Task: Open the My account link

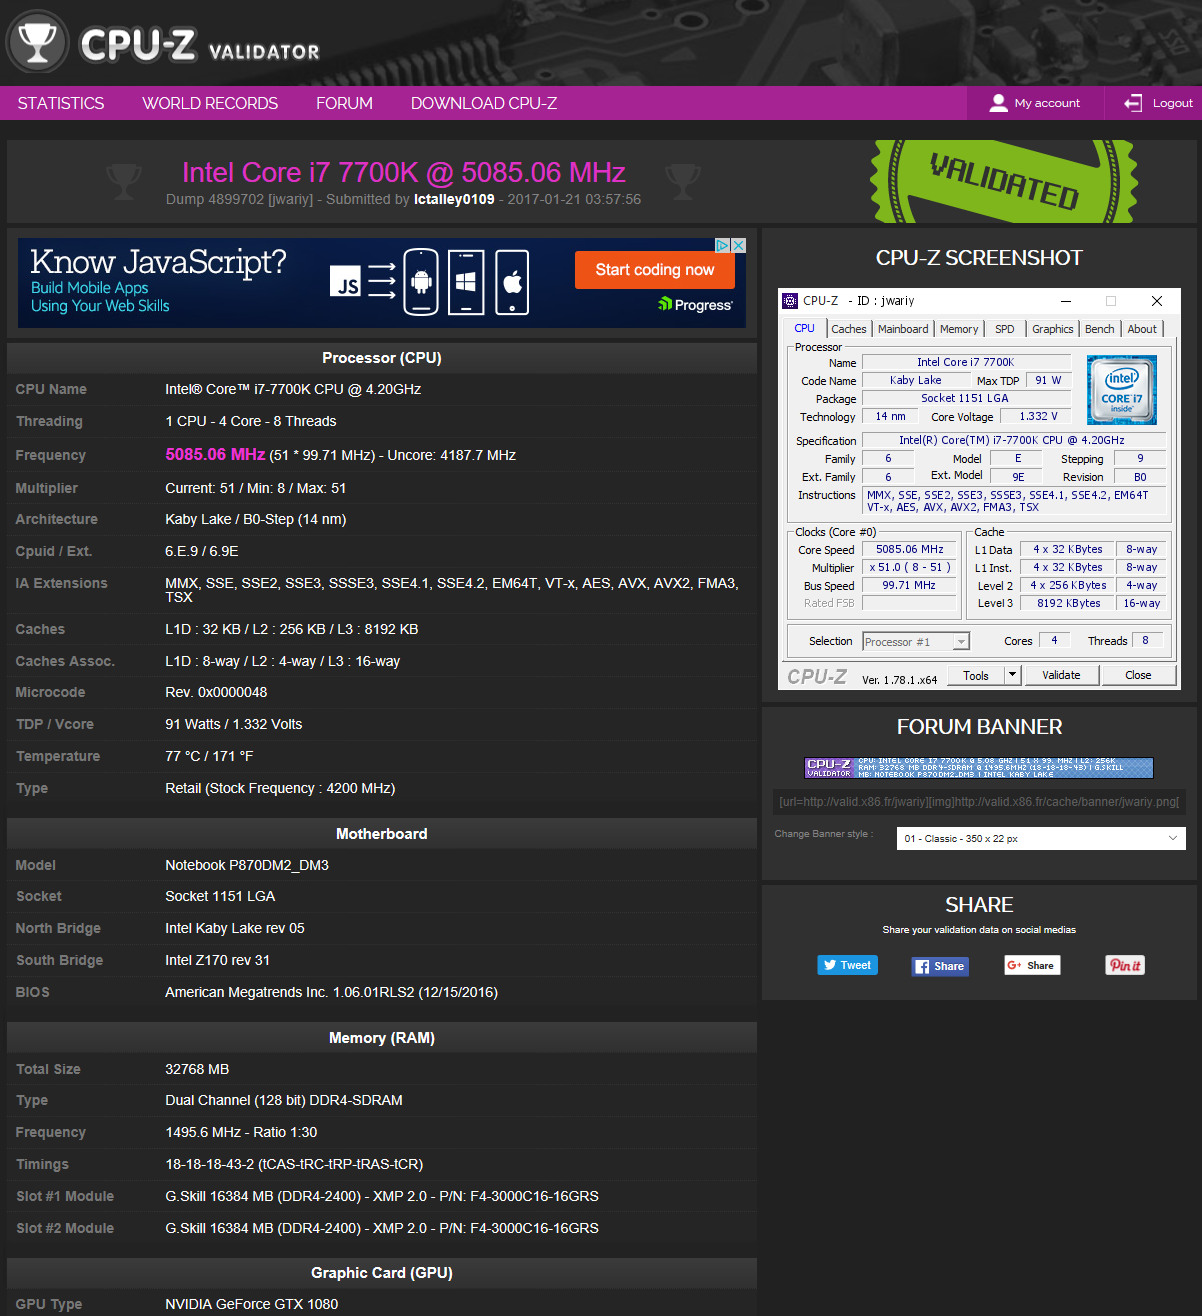Action: [x=1035, y=103]
